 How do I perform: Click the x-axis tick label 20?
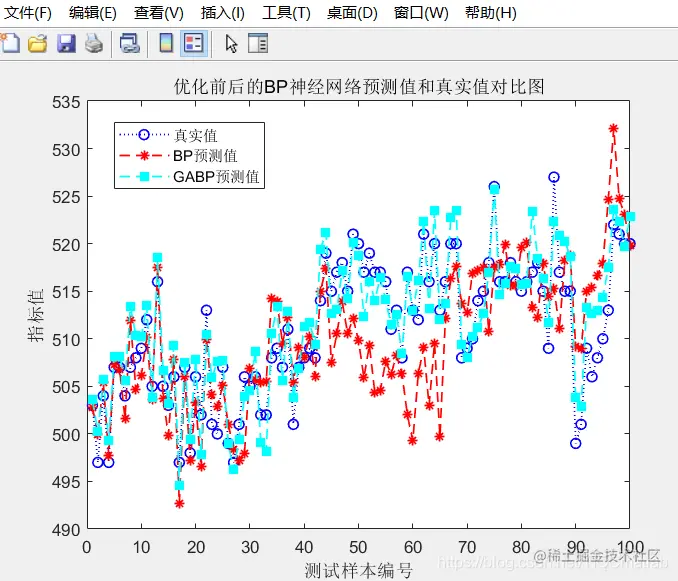pyautogui.click(x=195, y=547)
